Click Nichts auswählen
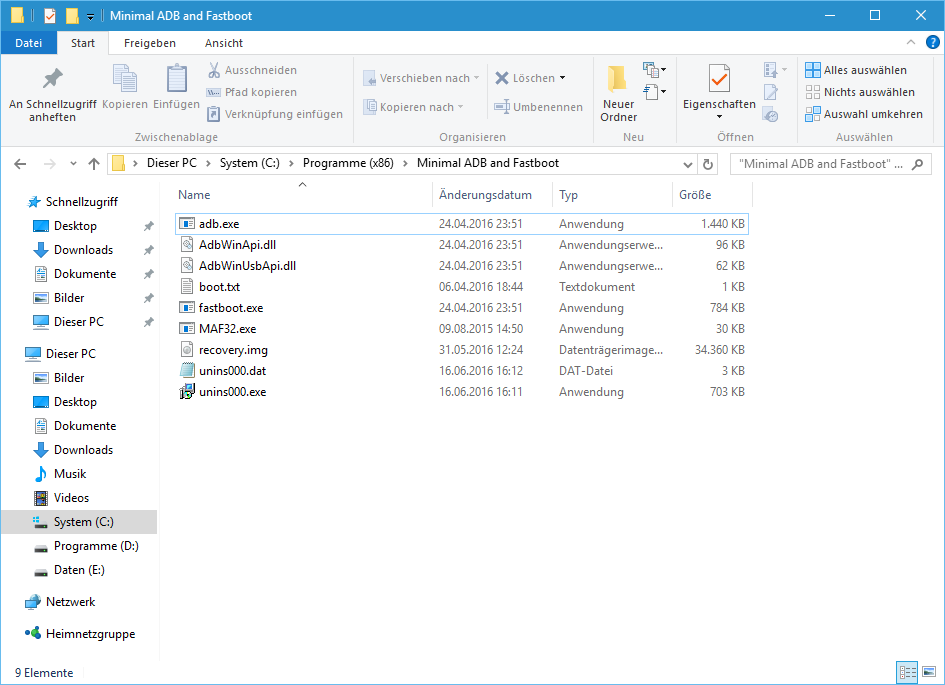 pos(860,92)
